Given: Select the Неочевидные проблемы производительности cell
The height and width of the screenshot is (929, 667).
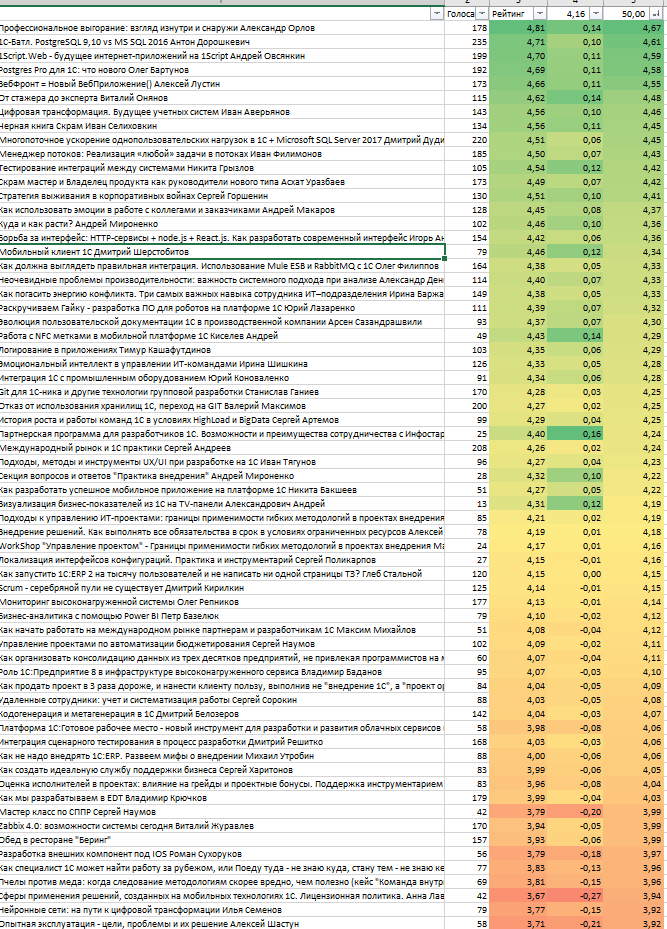Looking at the screenshot, I should (x=222, y=280).
